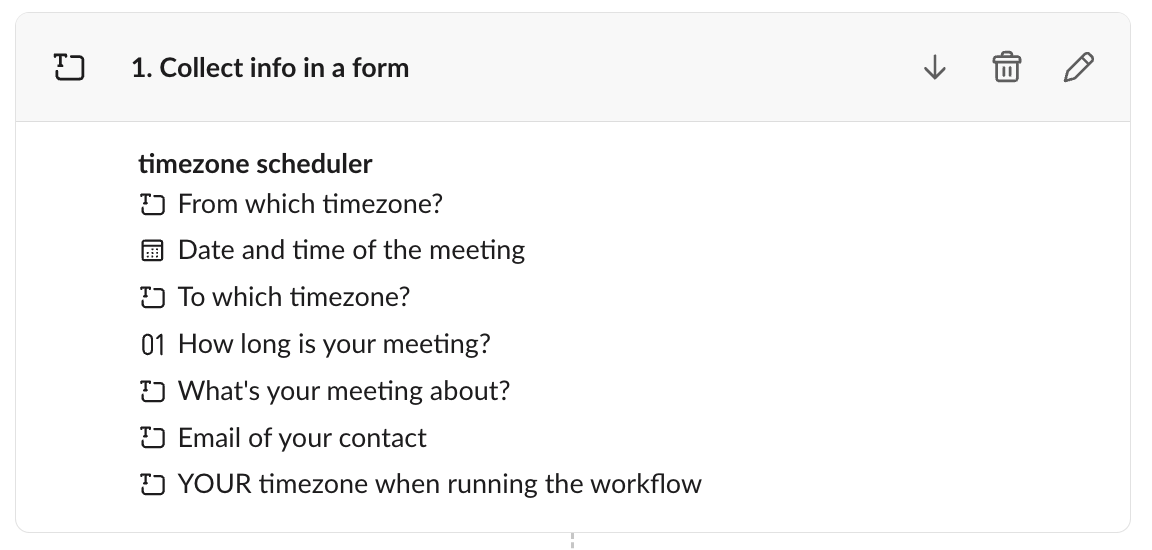Select the 'From which timezone?' field label

pyautogui.click(x=310, y=204)
